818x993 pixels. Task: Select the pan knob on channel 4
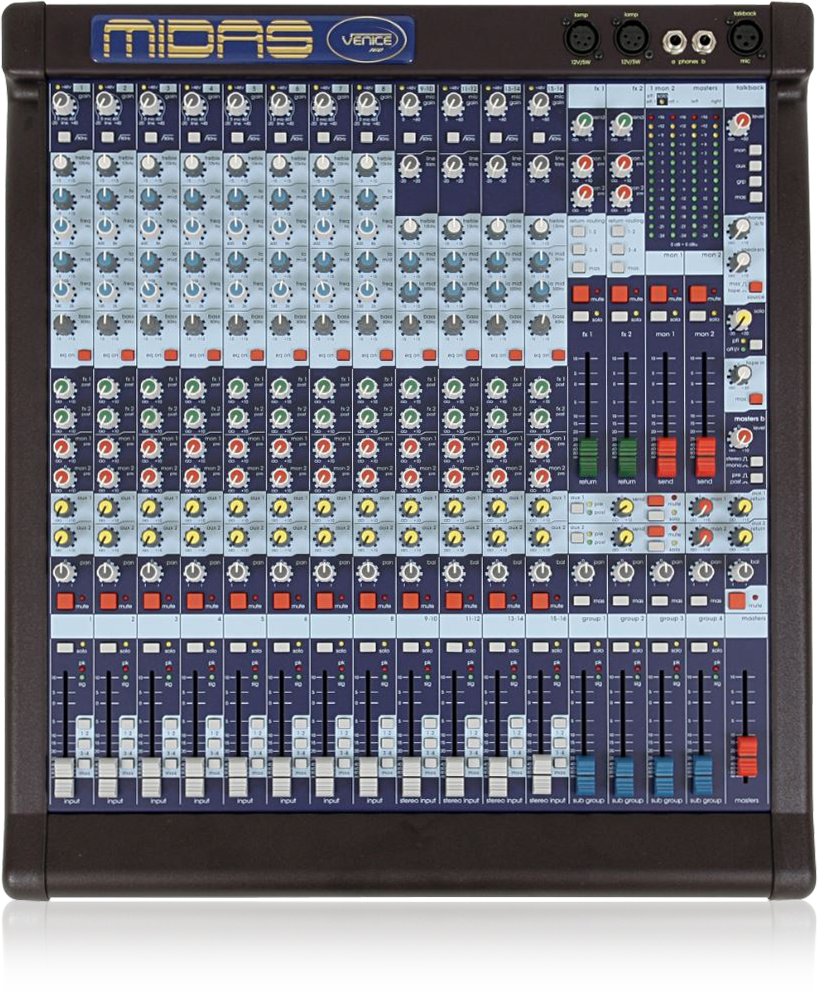193,571
